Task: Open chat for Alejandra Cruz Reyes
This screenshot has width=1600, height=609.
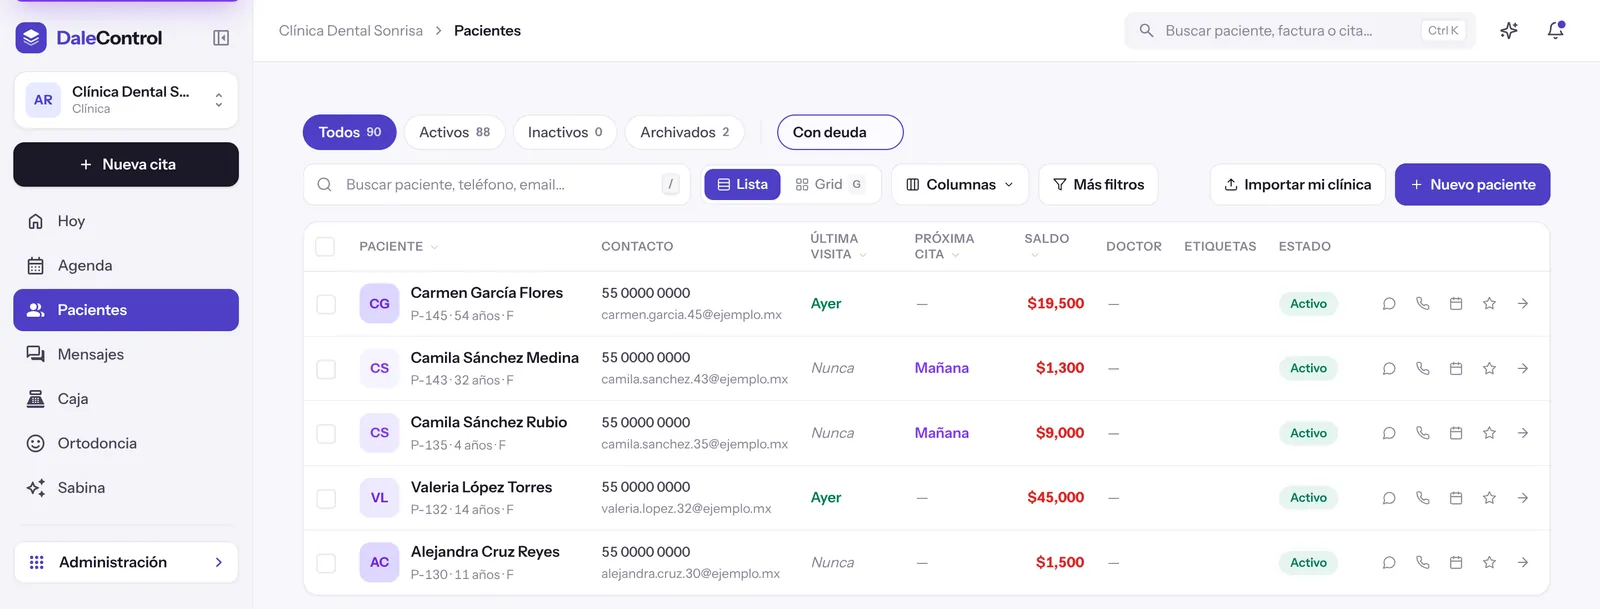Action: coord(1389,563)
